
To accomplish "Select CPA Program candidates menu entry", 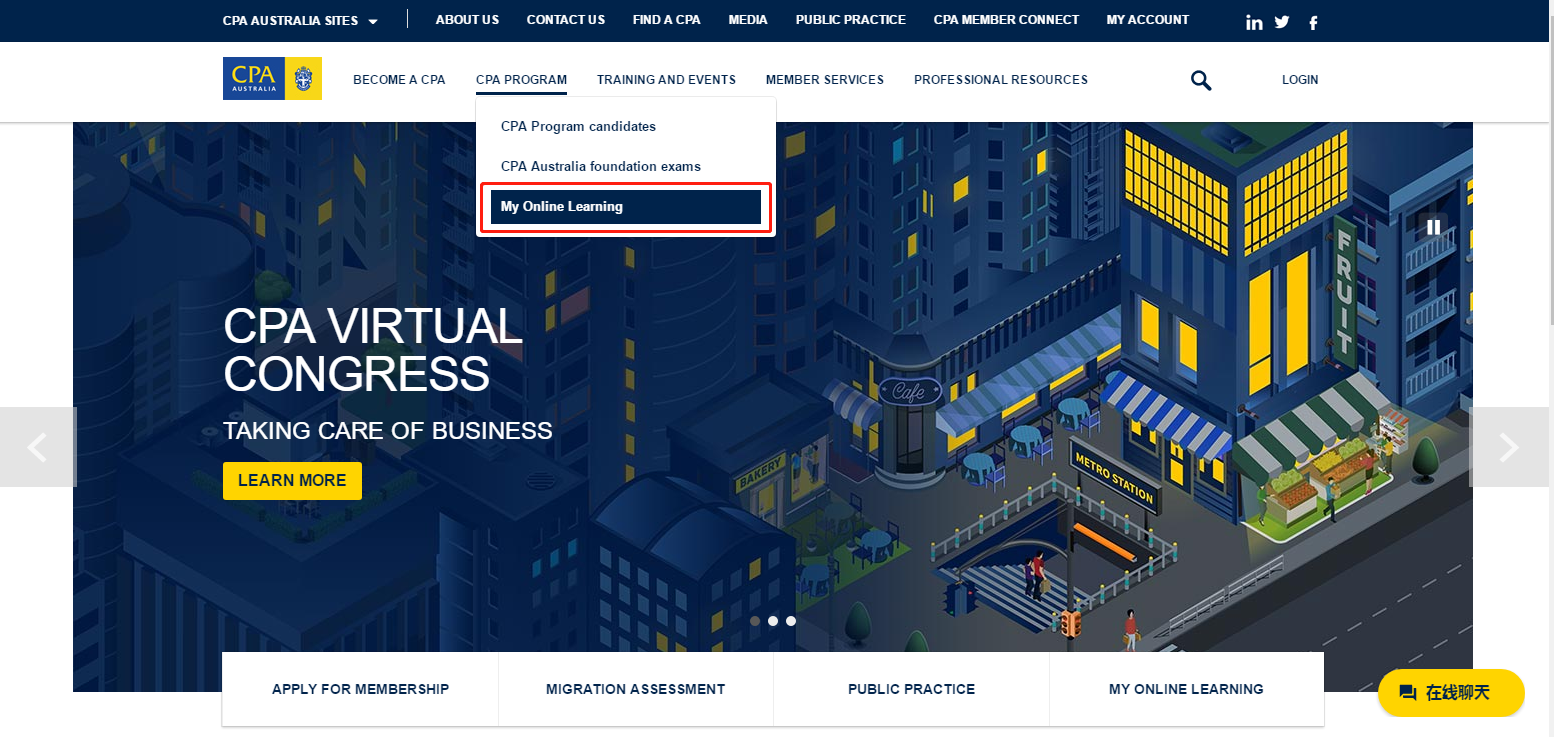I will pos(626,126).
